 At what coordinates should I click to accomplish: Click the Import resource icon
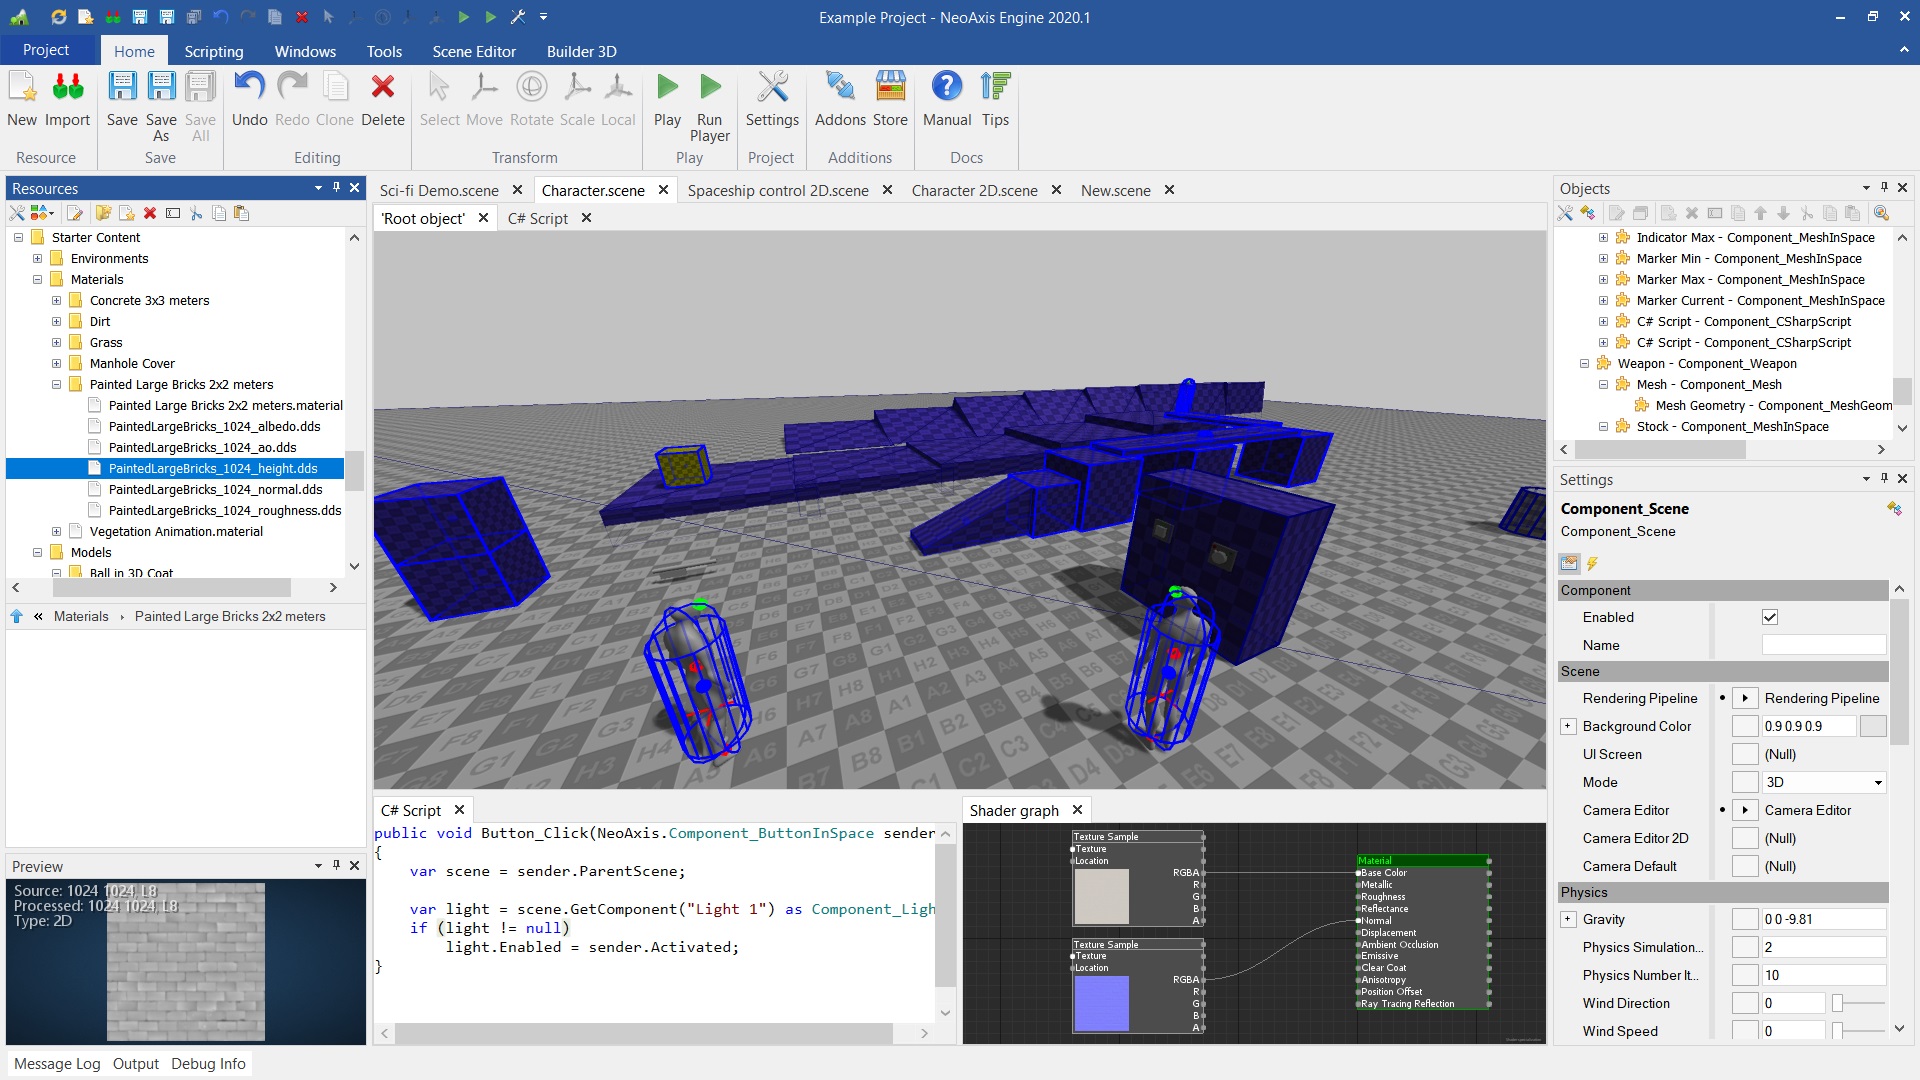click(x=67, y=88)
